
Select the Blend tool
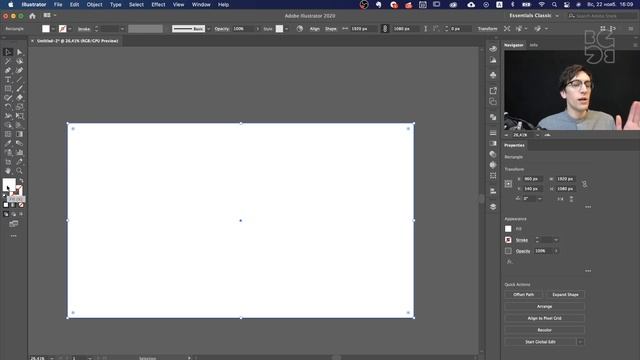pyautogui.click(x=20, y=143)
